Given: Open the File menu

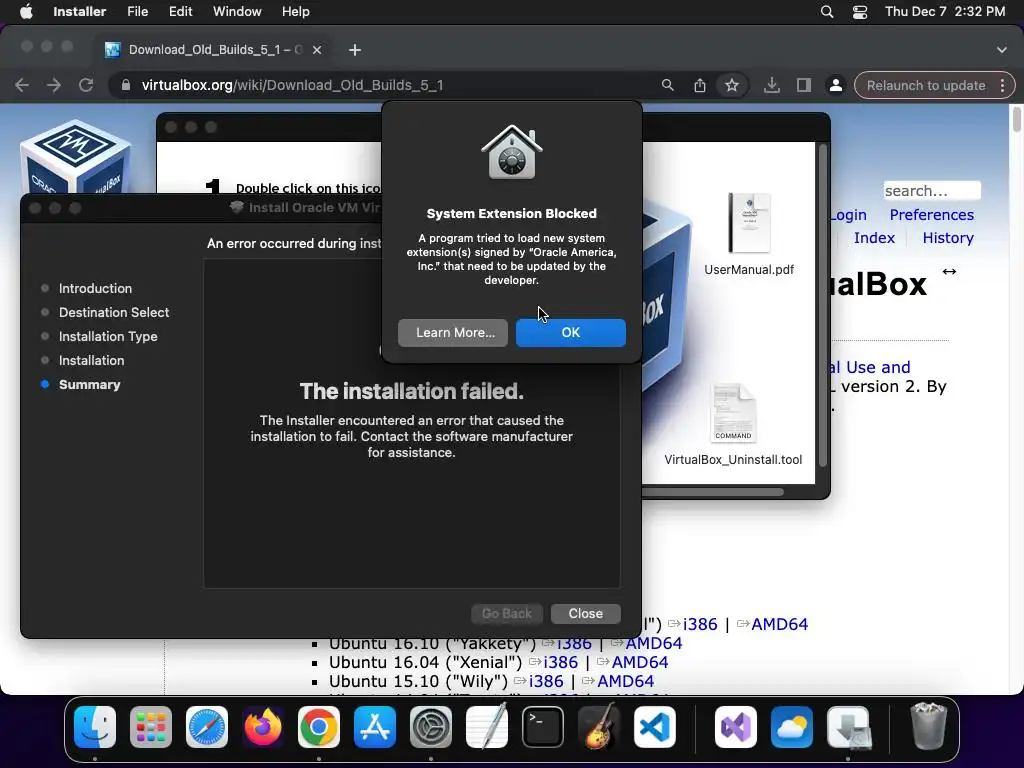Looking at the screenshot, I should tap(137, 12).
